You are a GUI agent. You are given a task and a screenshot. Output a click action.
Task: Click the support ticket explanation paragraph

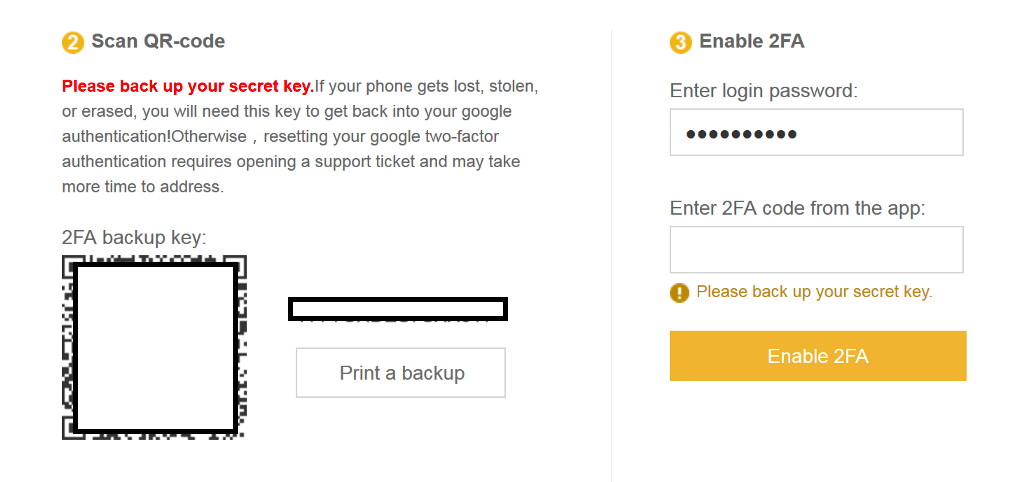click(x=300, y=136)
